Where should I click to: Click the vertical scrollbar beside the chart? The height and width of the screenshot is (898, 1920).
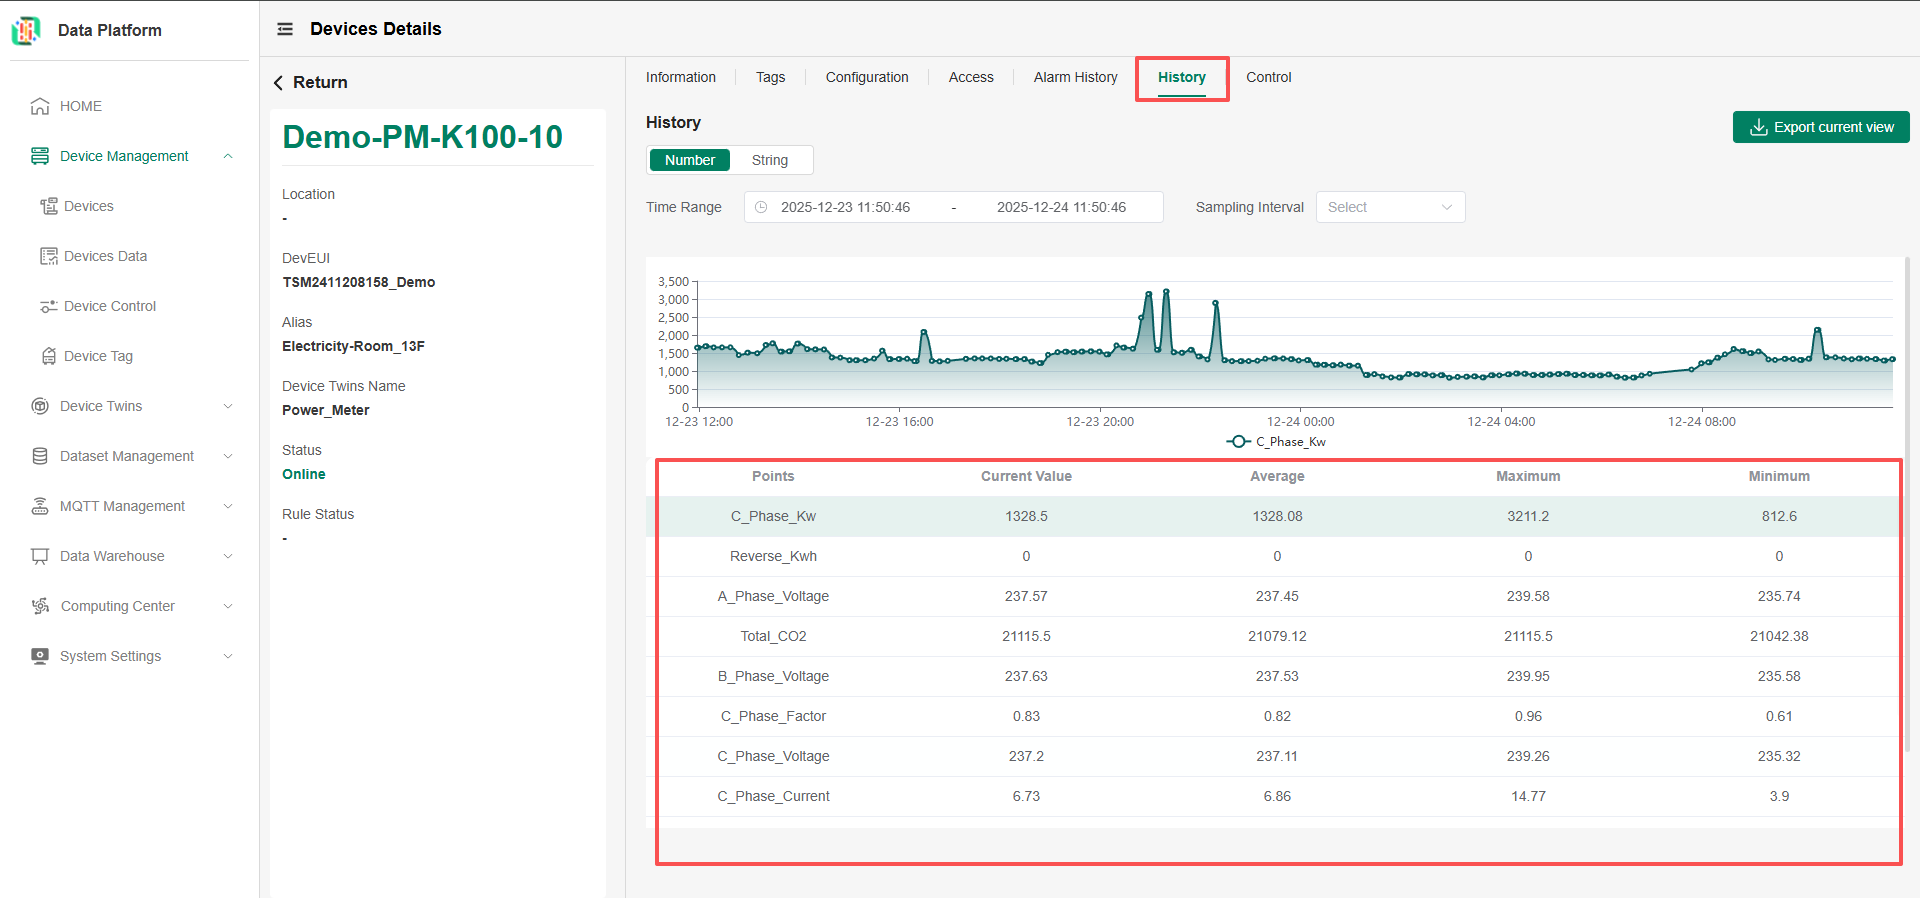pyautogui.click(x=1907, y=500)
